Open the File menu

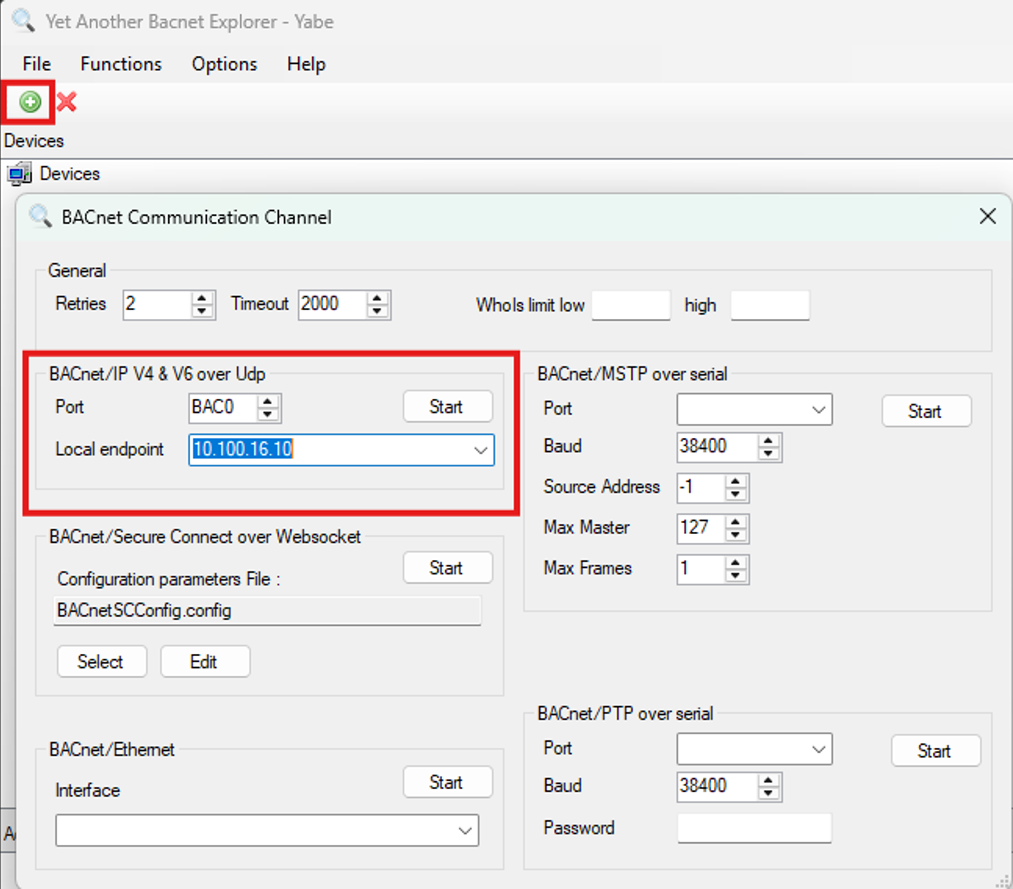click(x=36, y=64)
